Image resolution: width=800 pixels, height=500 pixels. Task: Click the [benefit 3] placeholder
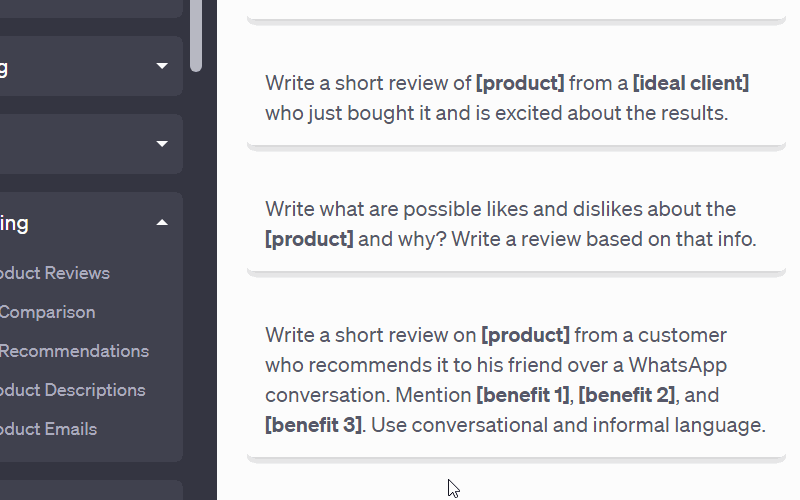[x=313, y=425]
